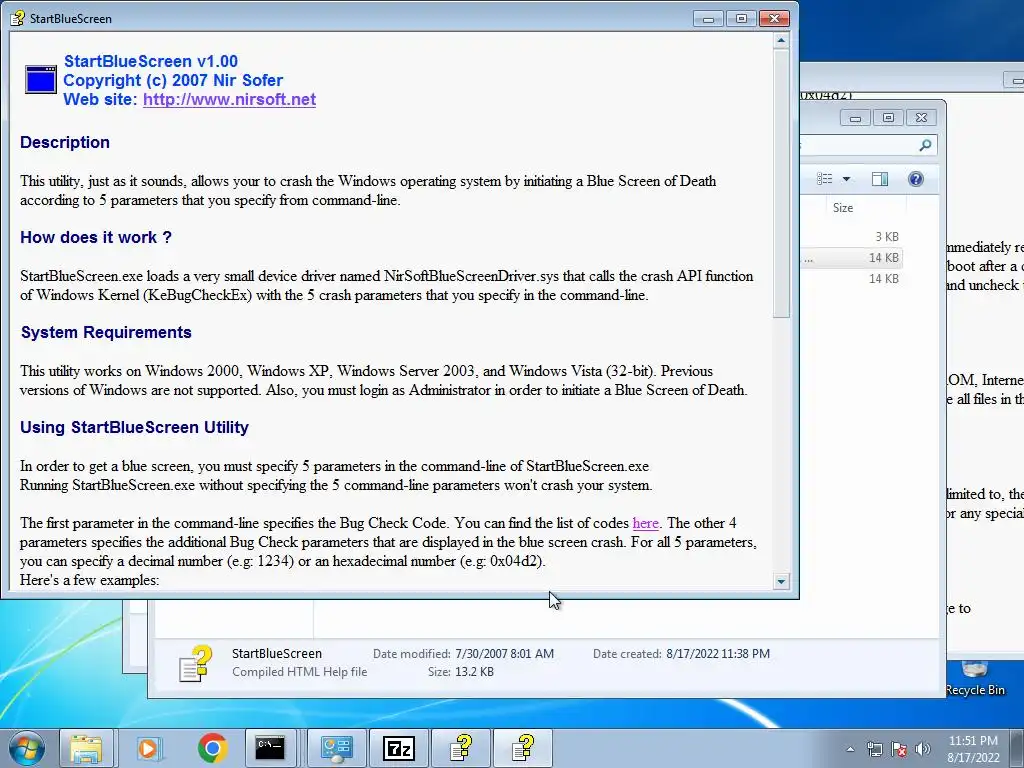The width and height of the screenshot is (1024, 768).
Task: Select the 3 KB file row in Explorer
Action: point(852,236)
